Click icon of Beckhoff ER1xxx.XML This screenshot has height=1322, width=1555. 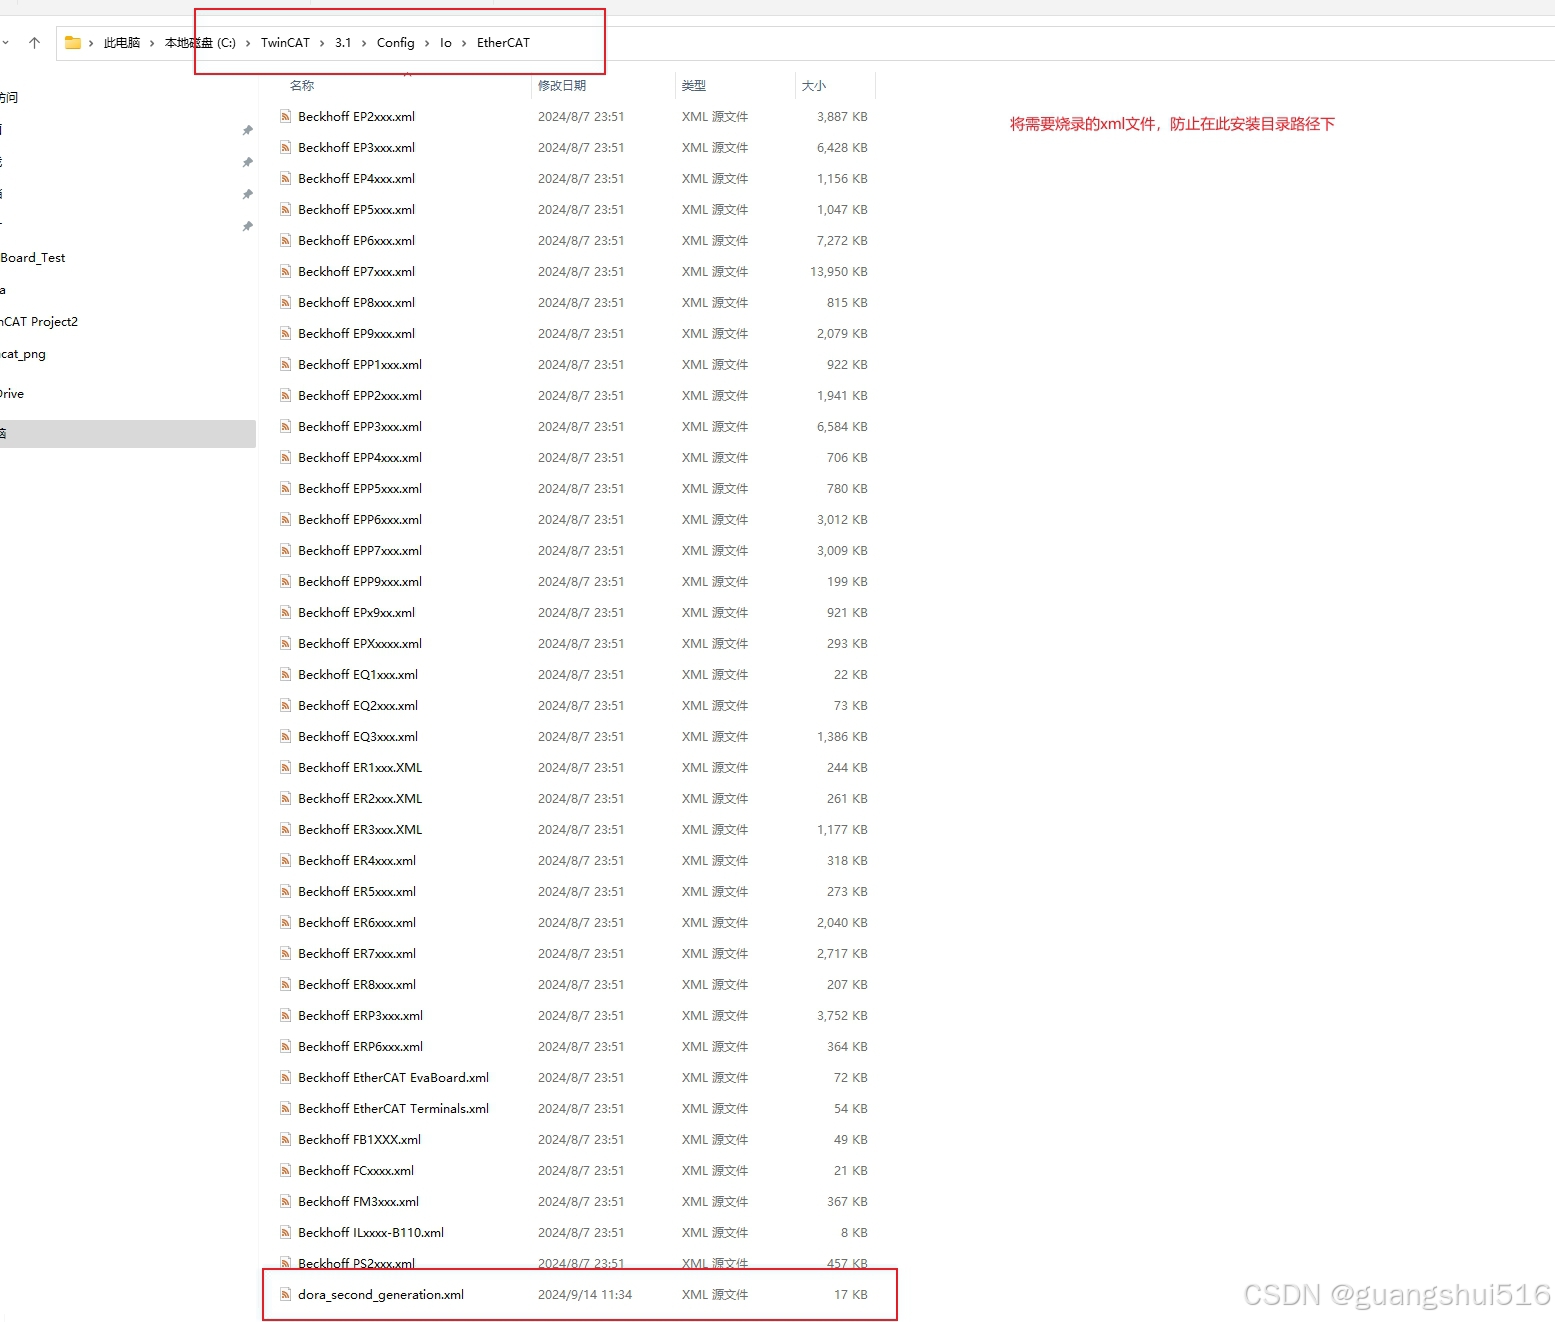point(286,768)
